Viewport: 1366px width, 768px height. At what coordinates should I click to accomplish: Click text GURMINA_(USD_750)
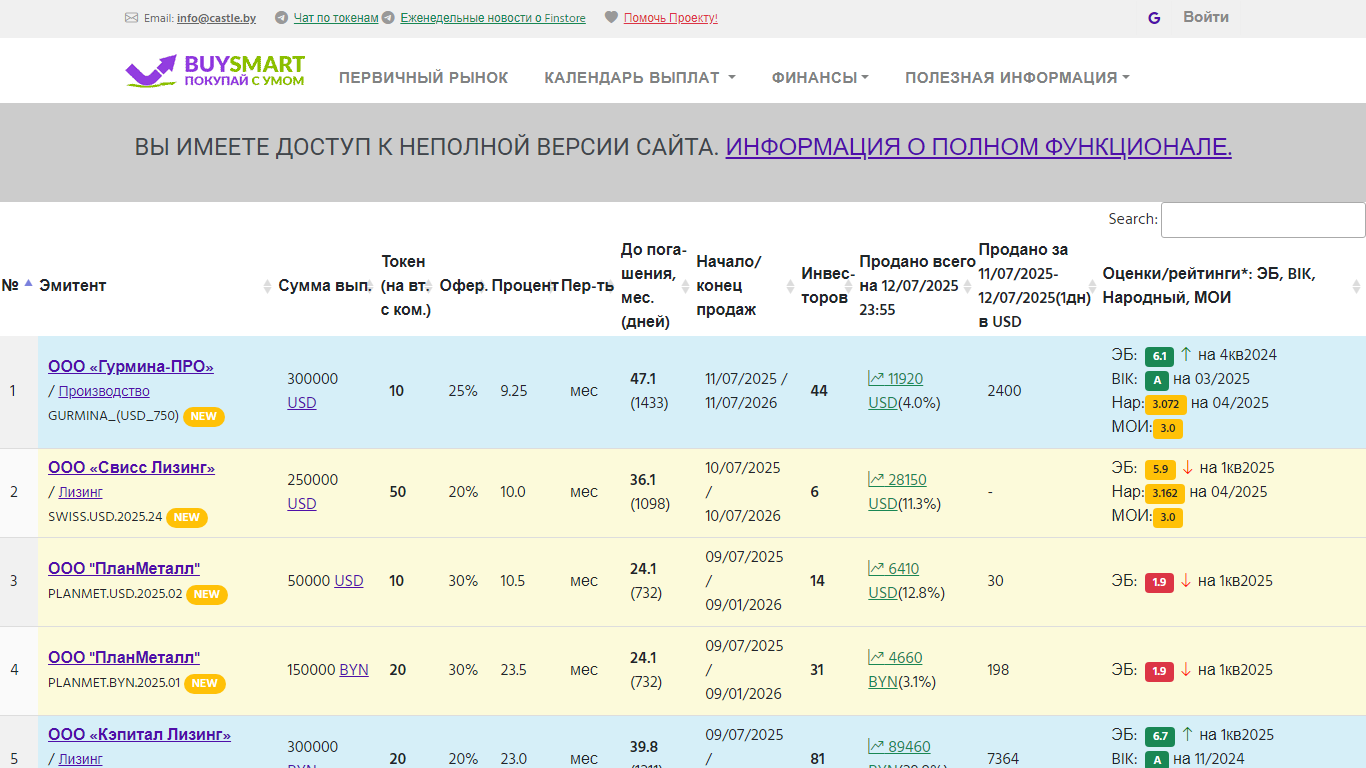(x=113, y=416)
